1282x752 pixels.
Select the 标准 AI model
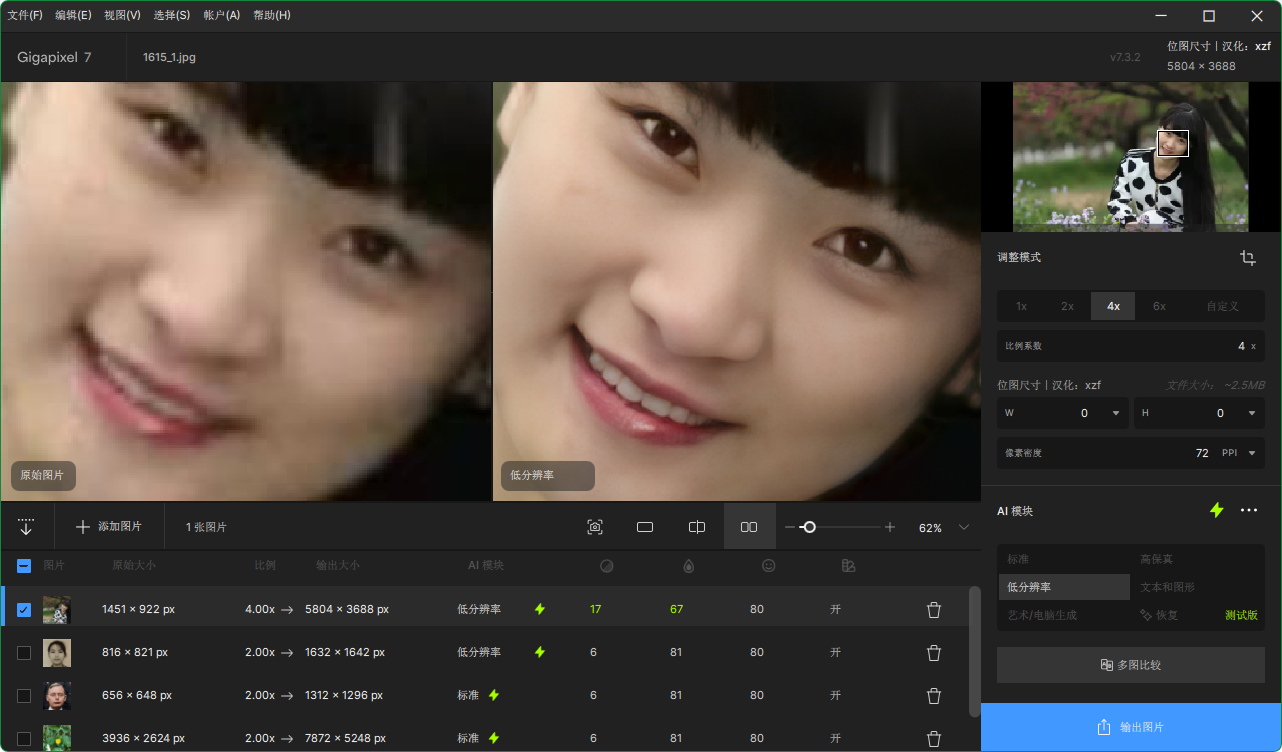point(1064,559)
